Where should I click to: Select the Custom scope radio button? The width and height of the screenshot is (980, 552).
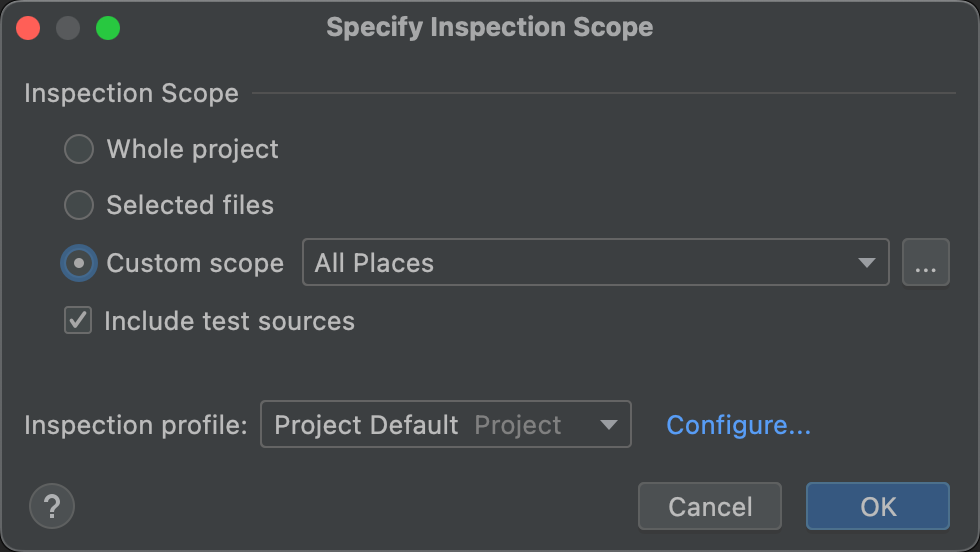(78, 263)
